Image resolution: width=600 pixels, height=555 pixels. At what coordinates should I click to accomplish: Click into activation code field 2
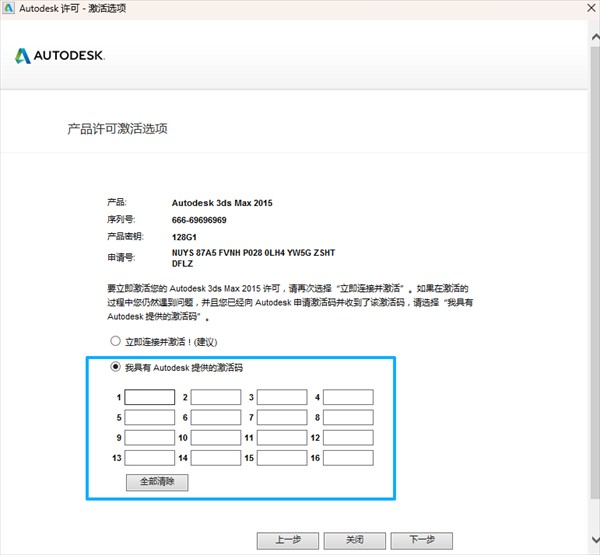(216, 397)
